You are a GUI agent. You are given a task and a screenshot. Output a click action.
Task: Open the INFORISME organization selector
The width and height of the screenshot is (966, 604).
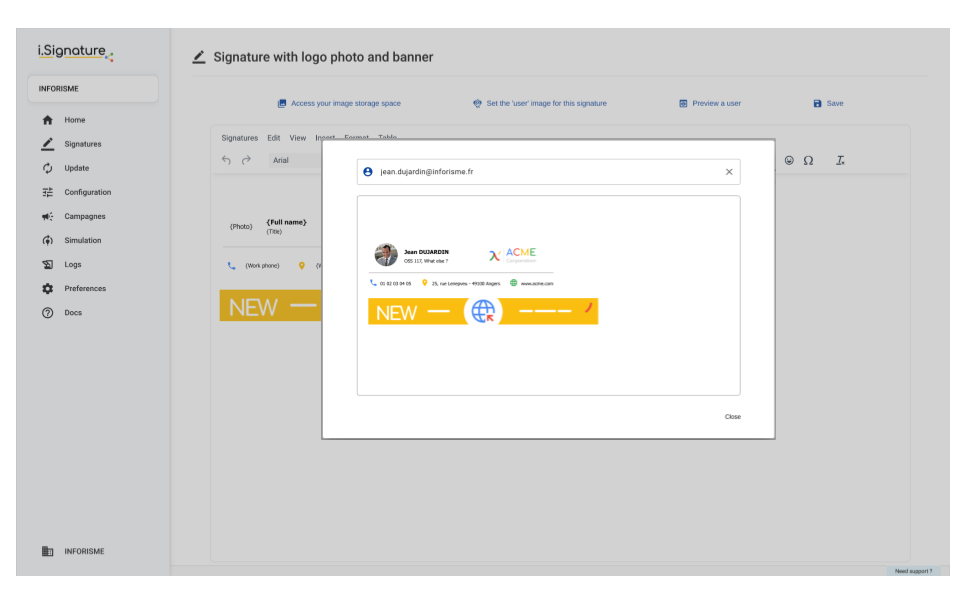pyautogui.click(x=93, y=89)
